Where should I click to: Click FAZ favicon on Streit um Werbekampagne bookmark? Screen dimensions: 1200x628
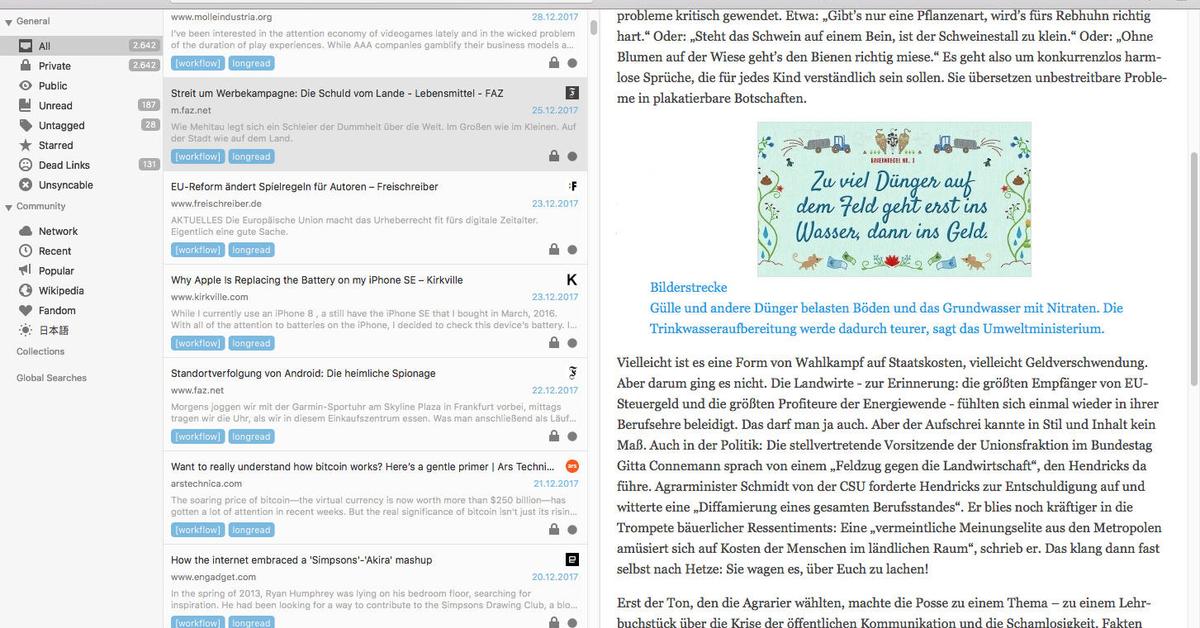(x=572, y=93)
